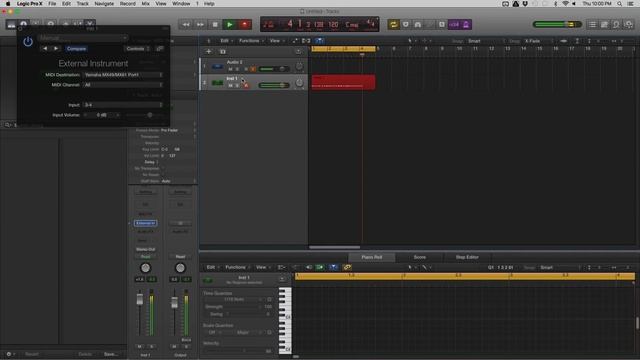This screenshot has width=640, height=360.
Task: Click Spotlight search icon in menu bar
Action: [620, 4]
